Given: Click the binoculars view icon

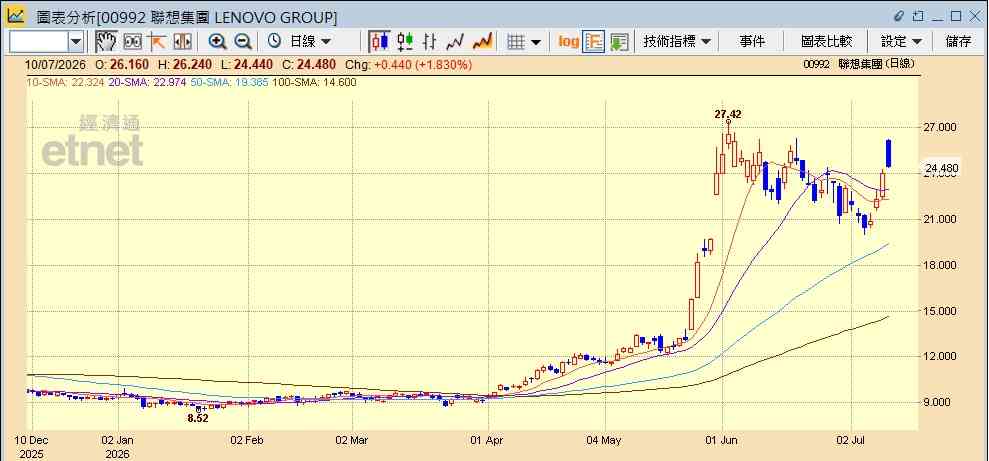Looking at the screenshot, I should click(132, 42).
